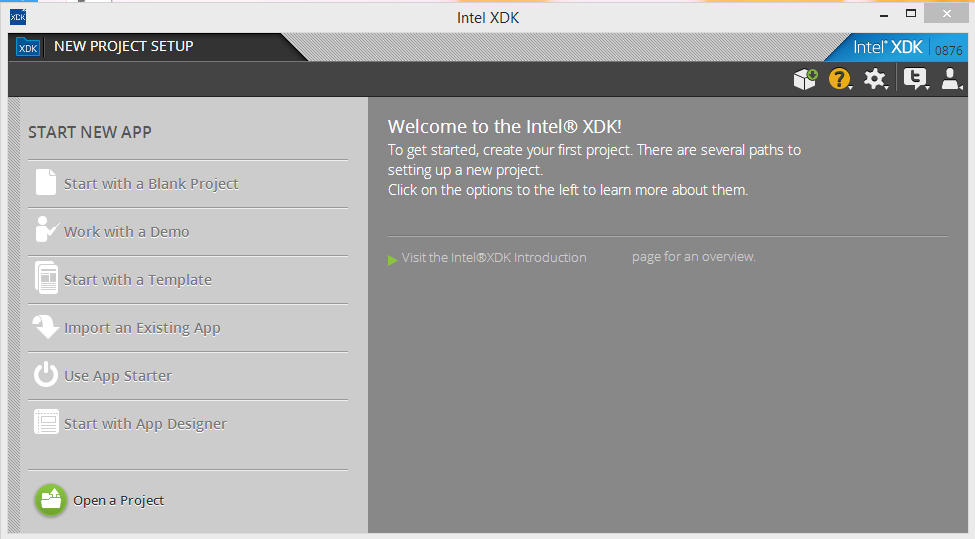Open the package download updates icon
Image resolution: width=975 pixels, height=539 pixels.
[805, 79]
